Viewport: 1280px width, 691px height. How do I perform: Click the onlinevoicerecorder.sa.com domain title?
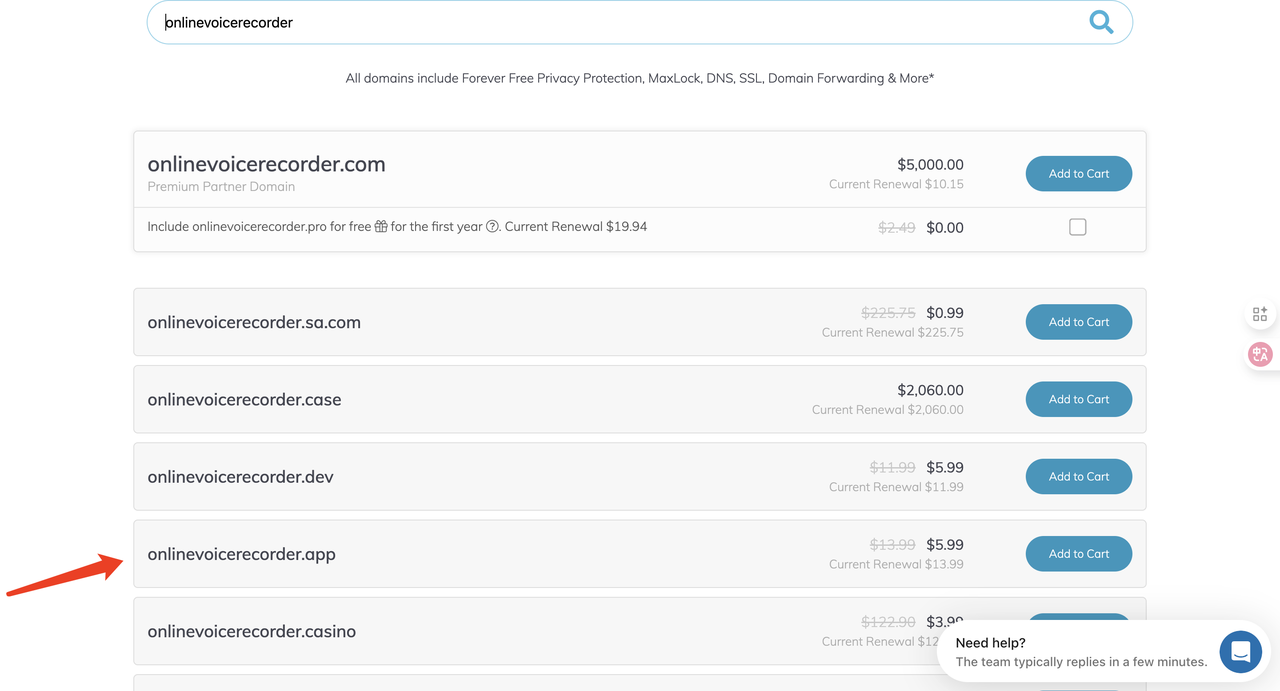(x=254, y=322)
